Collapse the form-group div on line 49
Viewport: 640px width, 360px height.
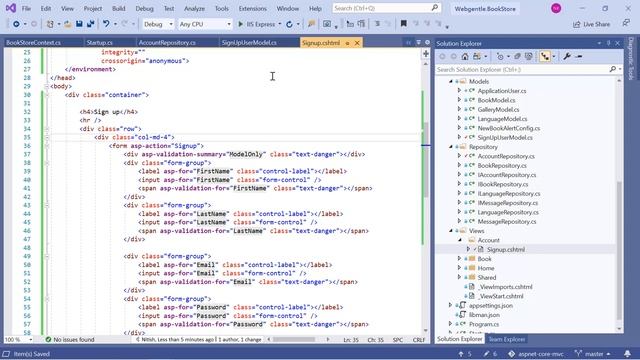pyautogui.click(x=47, y=256)
